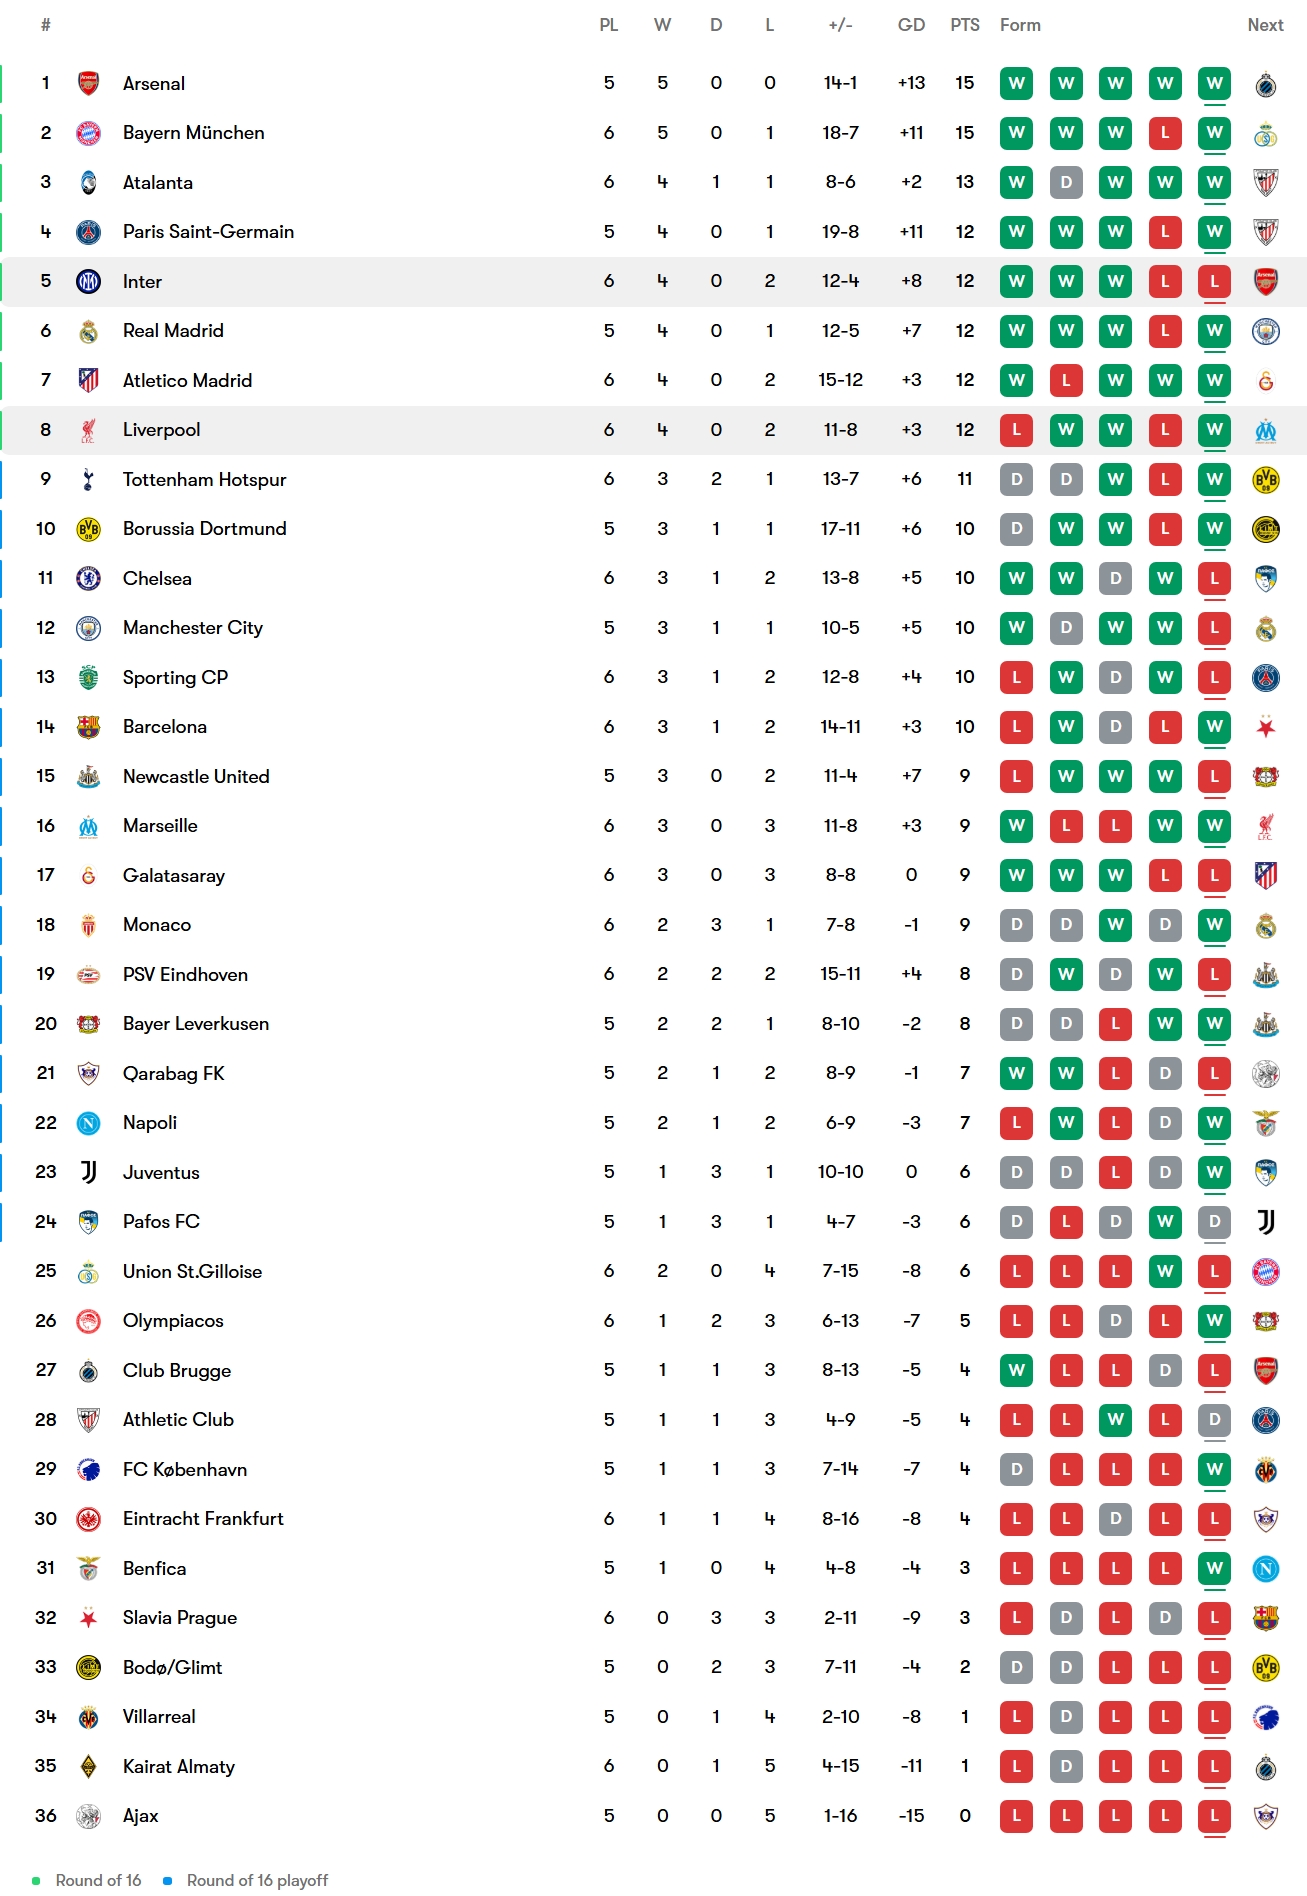This screenshot has width=1307, height=1896.
Task: Click Athletic Club's single win badge in Form
Action: point(1115,1420)
